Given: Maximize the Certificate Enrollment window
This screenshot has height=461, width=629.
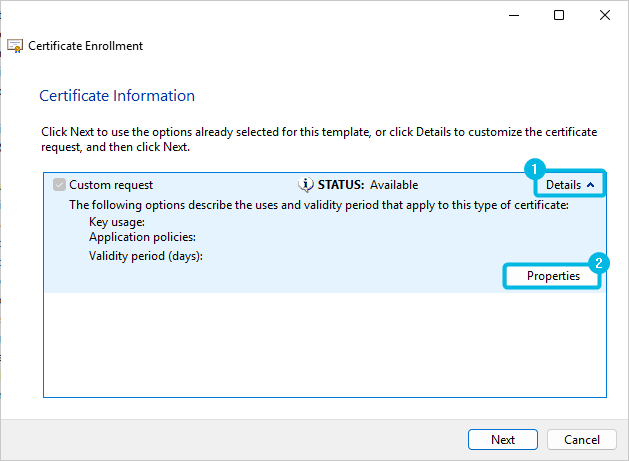Looking at the screenshot, I should 559,15.
